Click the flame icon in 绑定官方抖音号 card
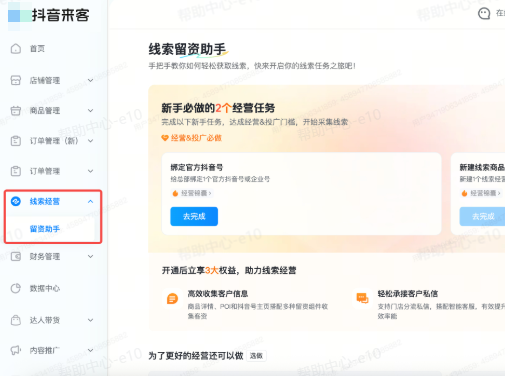This screenshot has width=505, height=376. pos(175,193)
